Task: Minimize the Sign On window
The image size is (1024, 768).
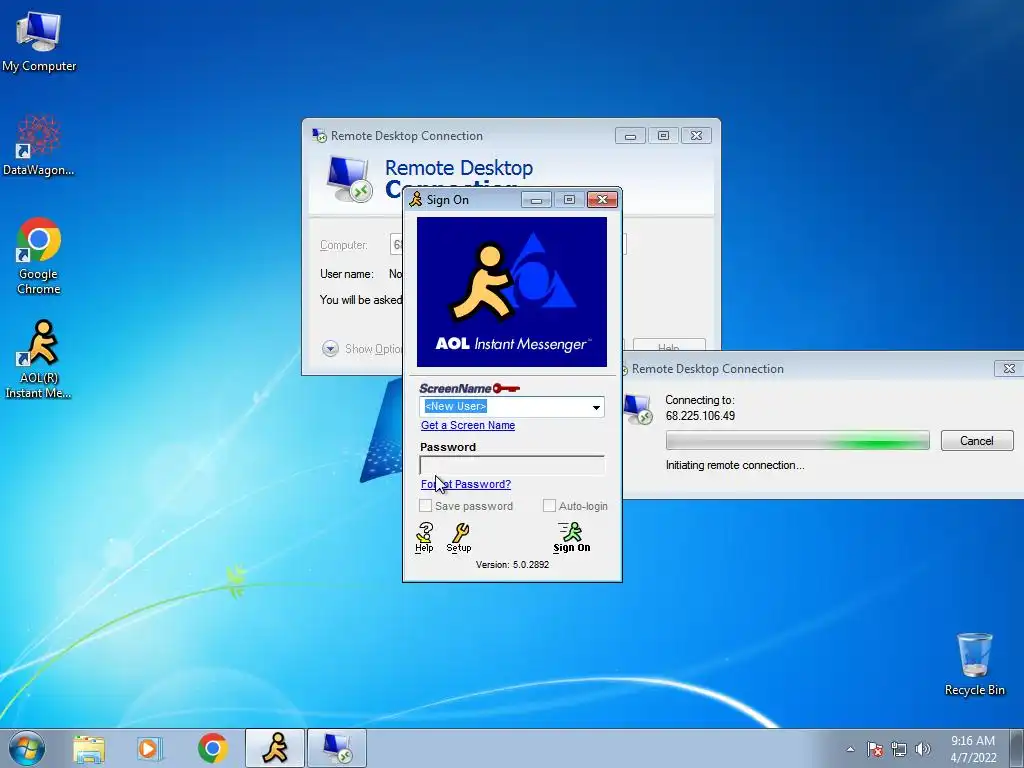Action: pyautogui.click(x=536, y=199)
